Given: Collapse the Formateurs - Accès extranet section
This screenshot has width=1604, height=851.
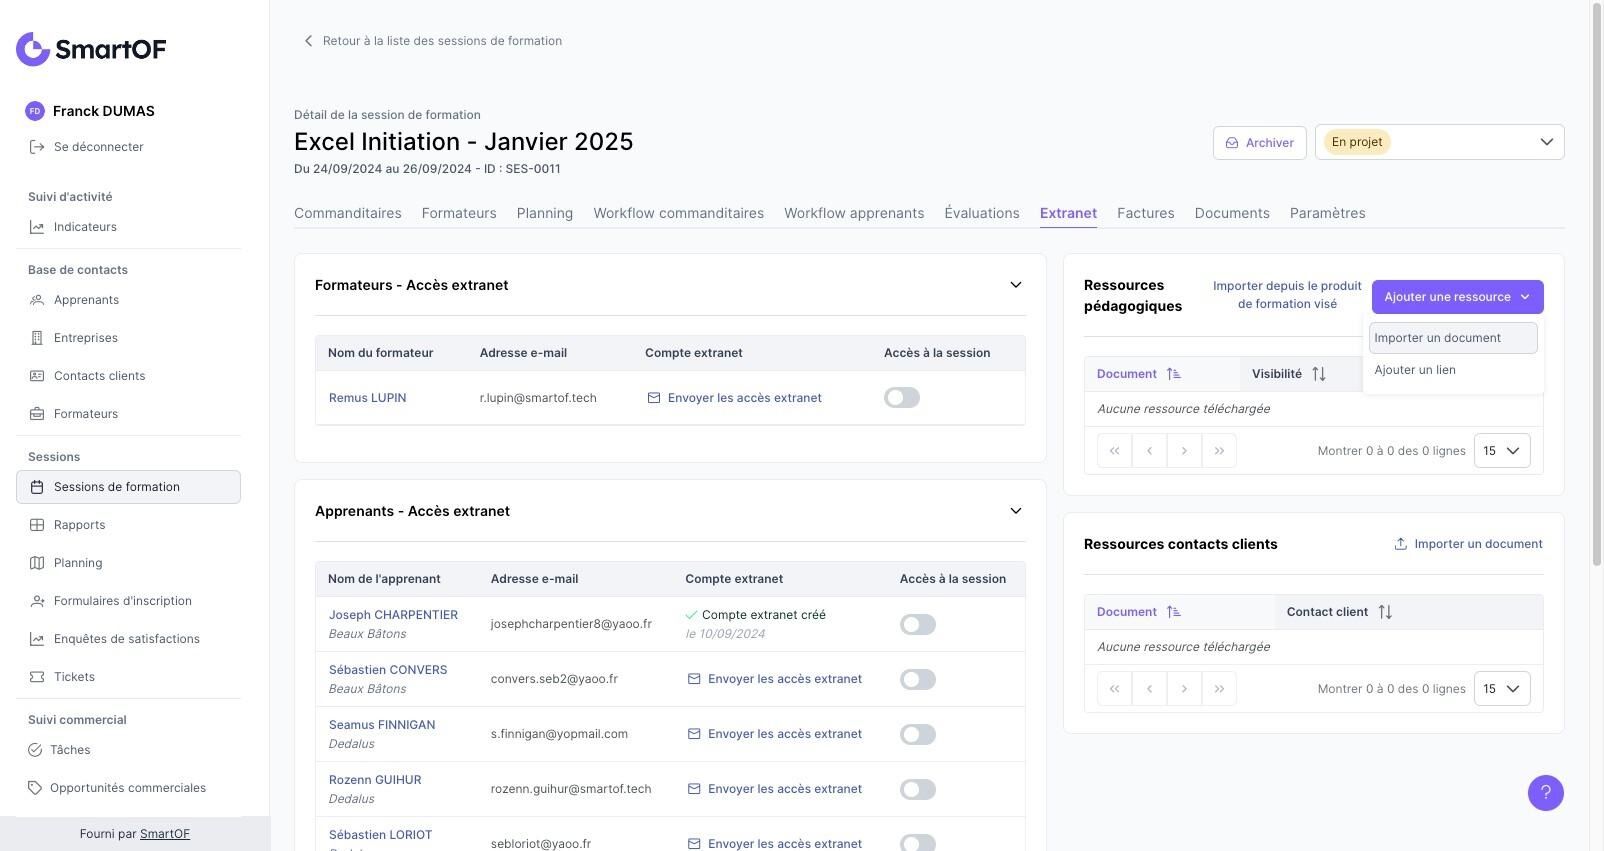Looking at the screenshot, I should coord(1016,285).
